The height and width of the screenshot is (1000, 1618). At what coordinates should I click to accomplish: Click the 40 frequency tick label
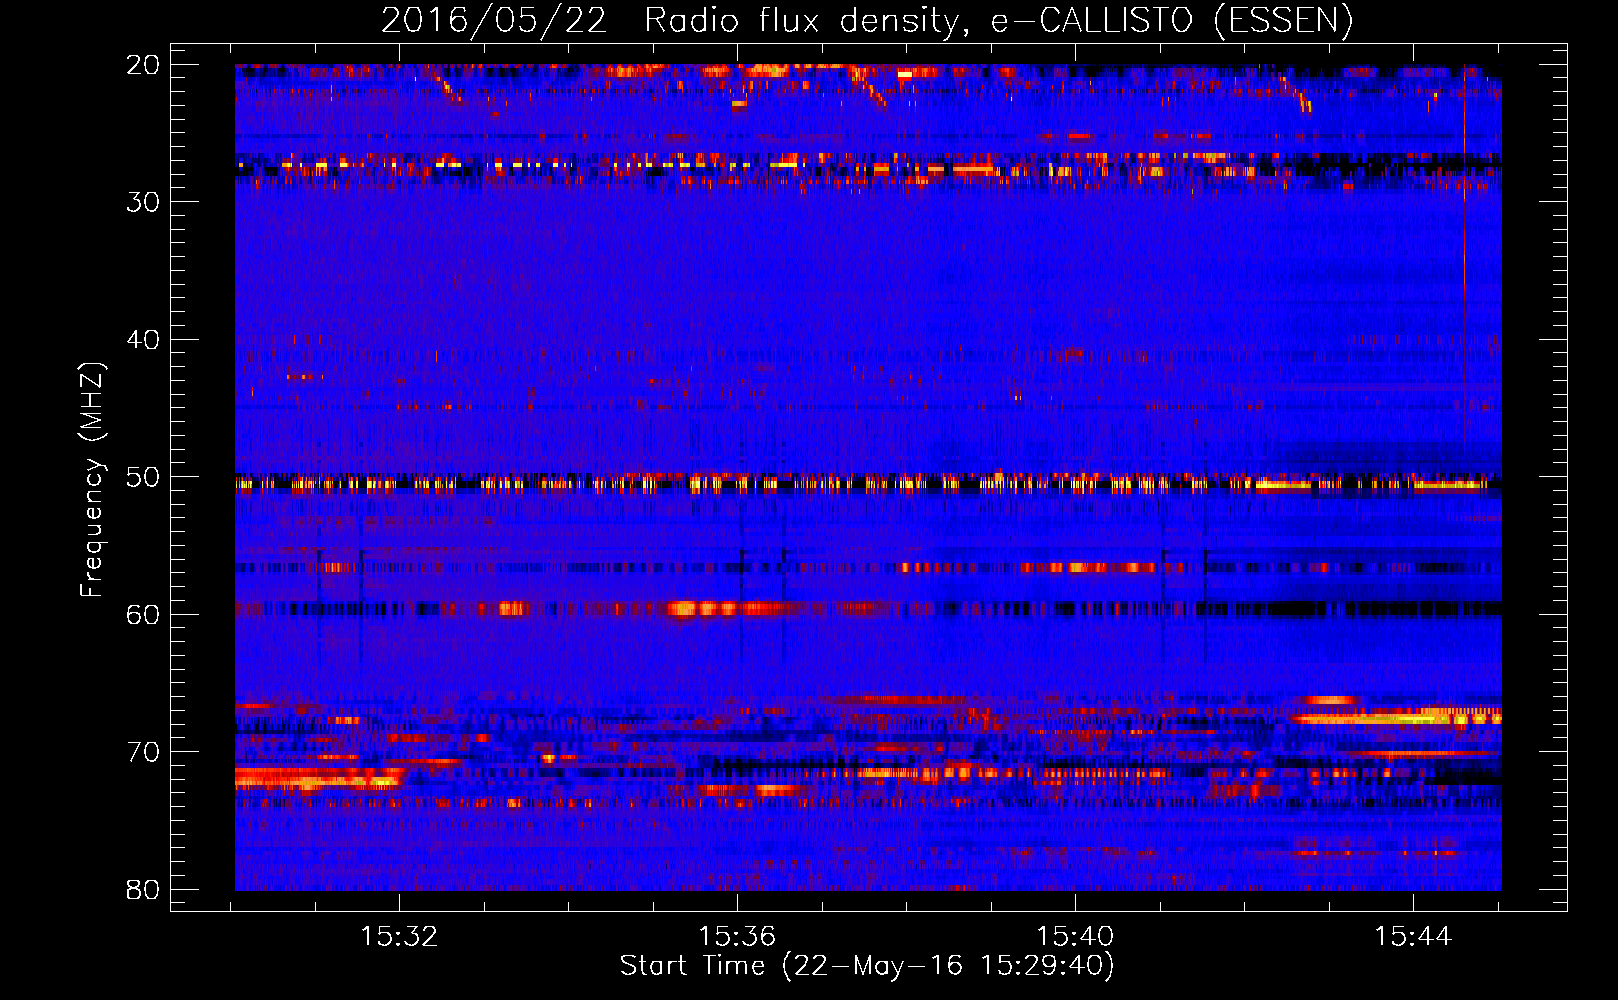(143, 339)
